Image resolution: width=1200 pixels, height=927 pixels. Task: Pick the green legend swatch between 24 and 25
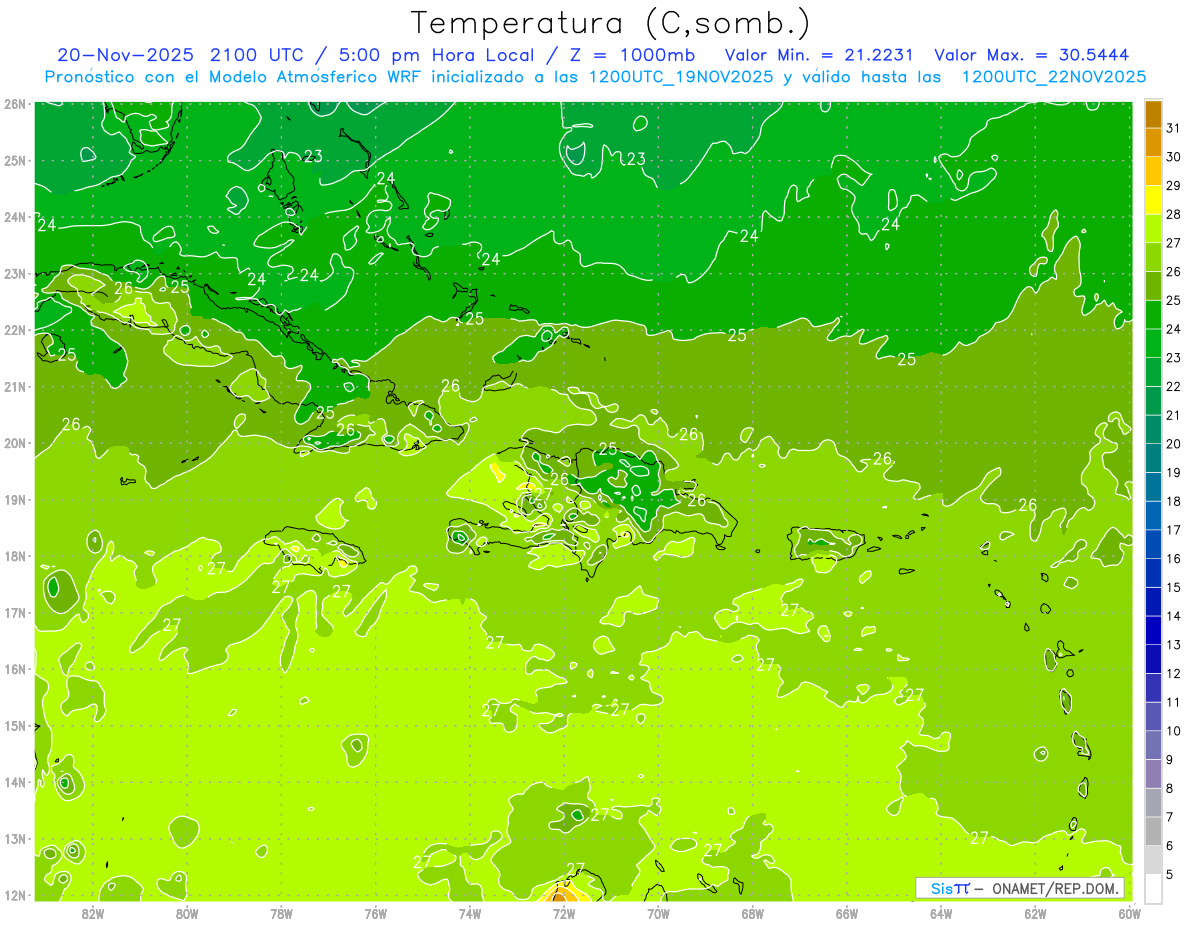[x=1154, y=314]
